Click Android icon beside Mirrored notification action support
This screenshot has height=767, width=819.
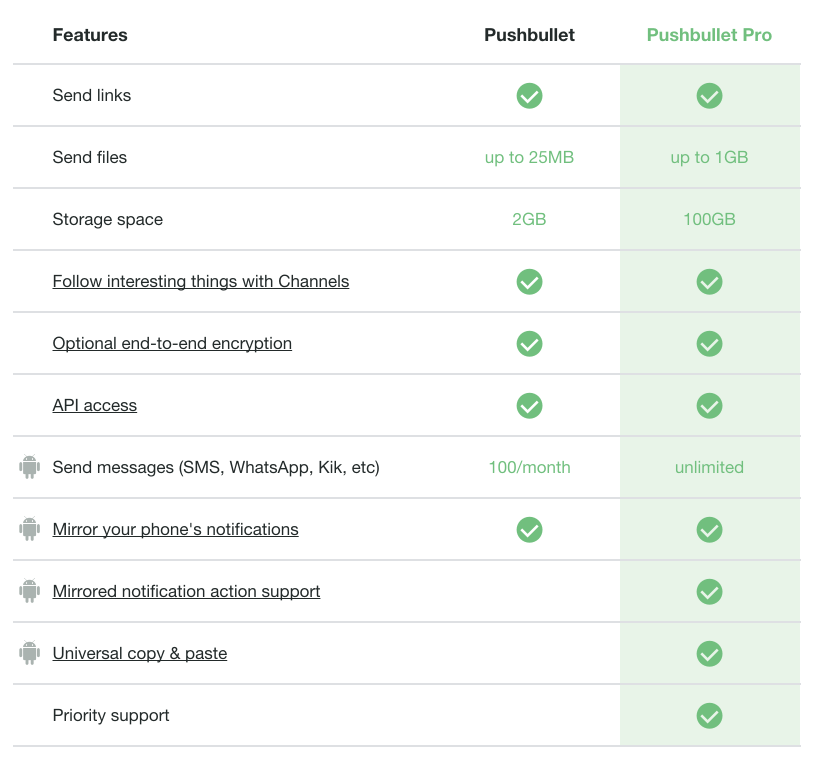coord(29,591)
